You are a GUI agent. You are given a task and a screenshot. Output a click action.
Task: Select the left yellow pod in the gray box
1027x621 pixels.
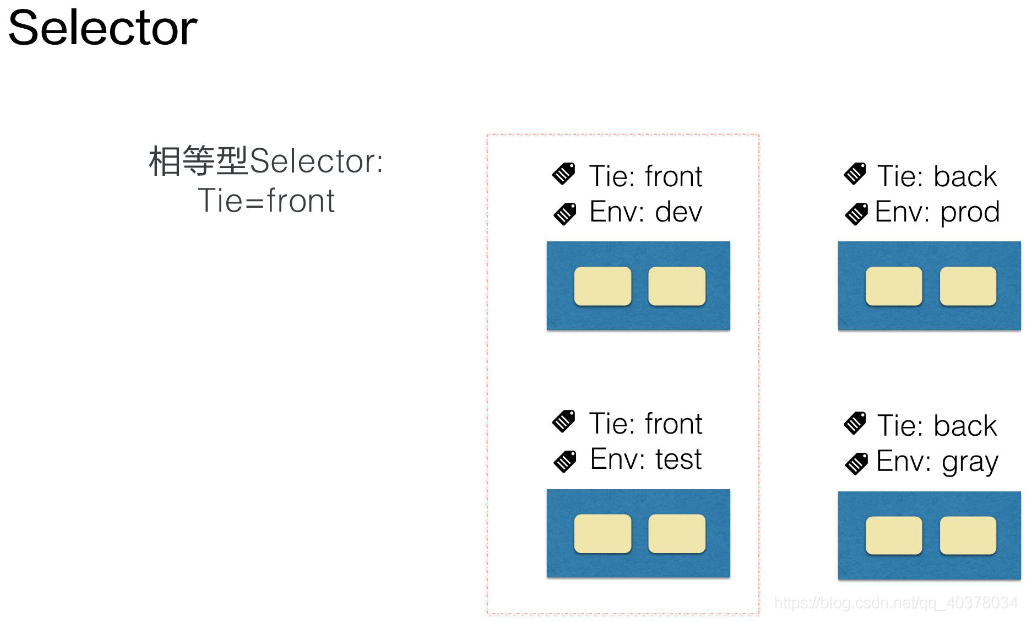pos(893,536)
